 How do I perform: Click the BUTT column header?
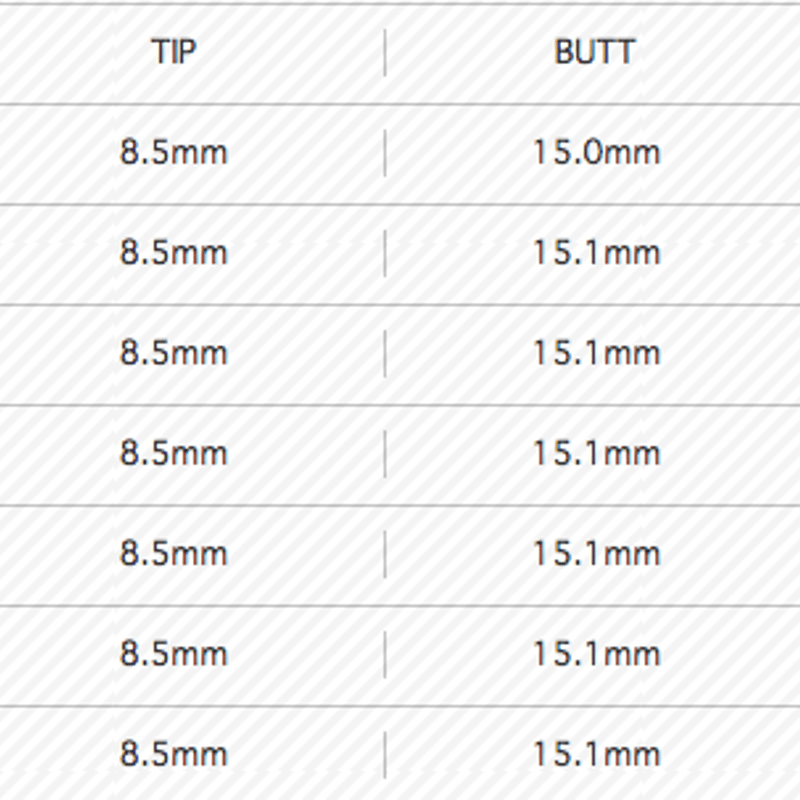click(594, 52)
